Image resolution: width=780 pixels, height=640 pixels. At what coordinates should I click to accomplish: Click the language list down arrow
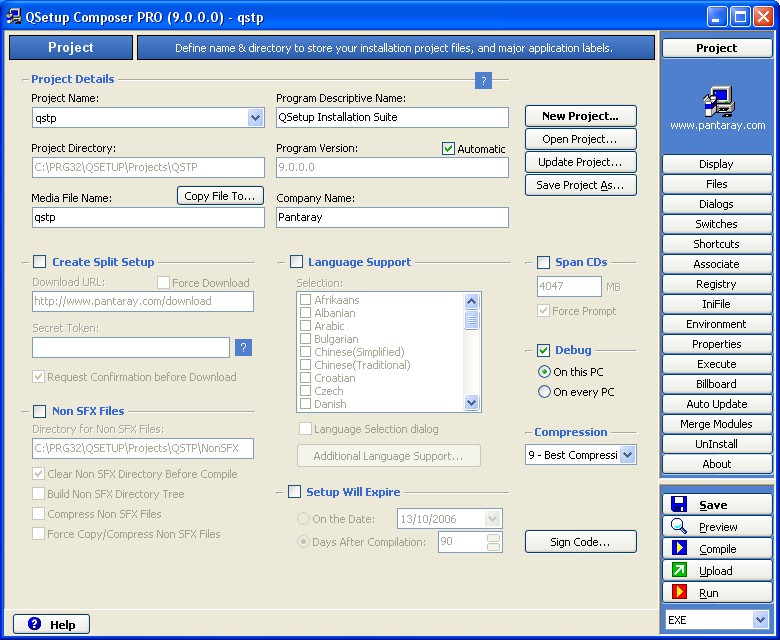(x=471, y=402)
